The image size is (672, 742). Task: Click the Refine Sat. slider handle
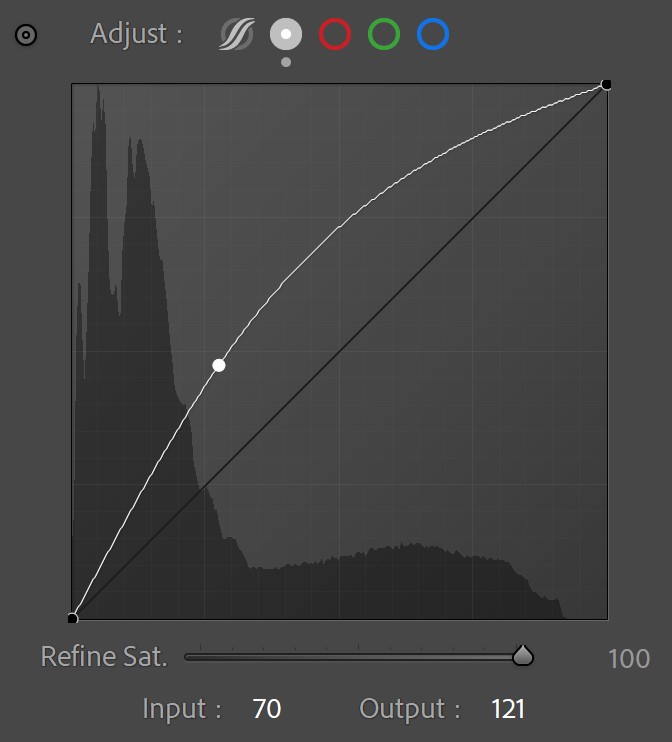pos(522,656)
